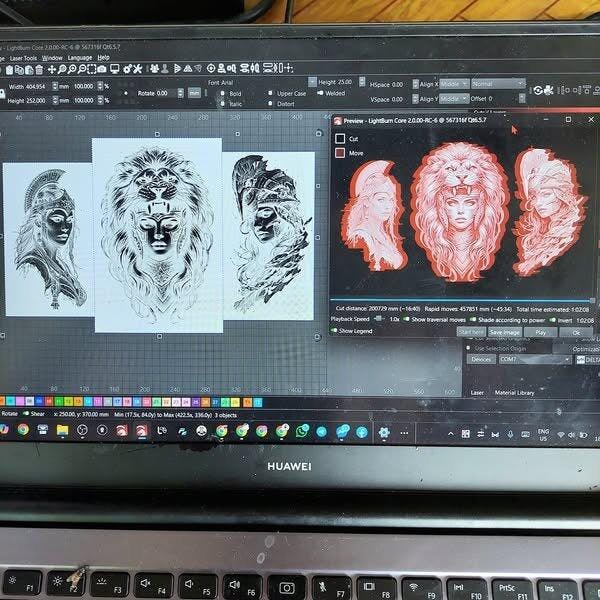Click the Copy icon in the toolbar
The width and height of the screenshot is (600, 600).
[x=19, y=70]
